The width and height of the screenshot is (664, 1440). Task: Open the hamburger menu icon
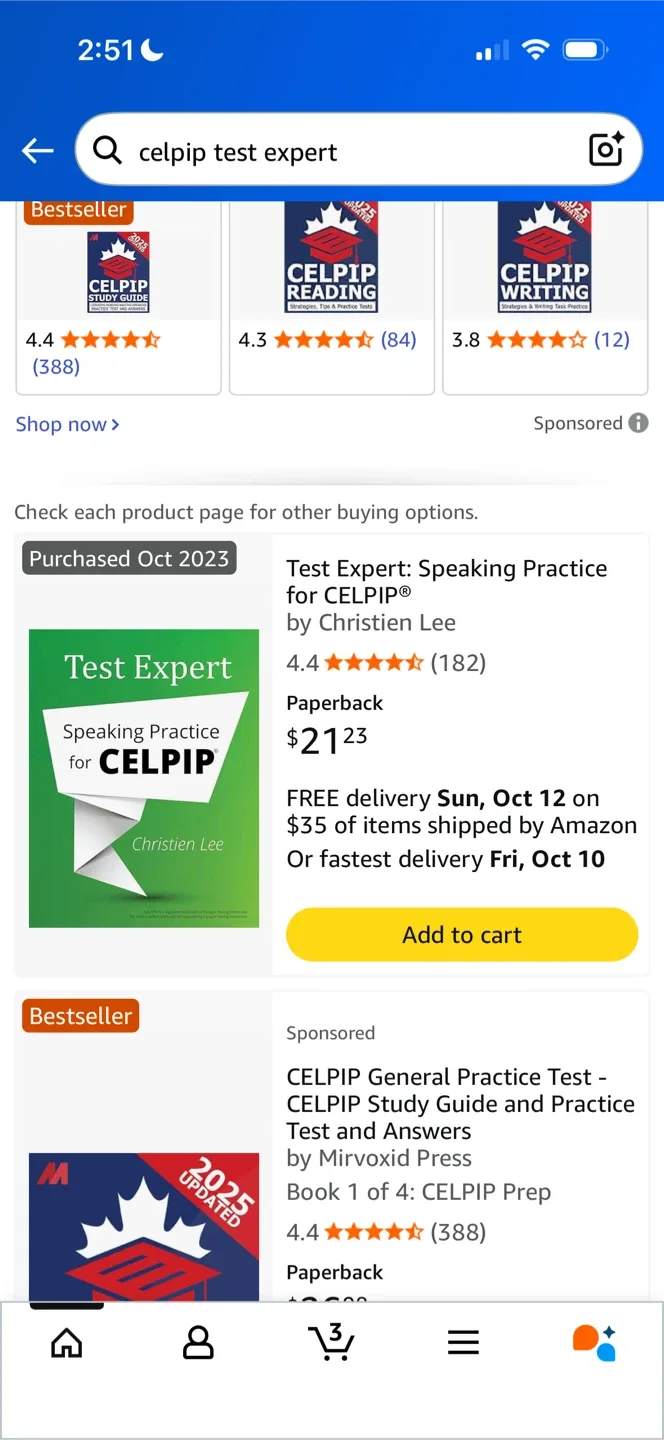pyautogui.click(x=463, y=1343)
